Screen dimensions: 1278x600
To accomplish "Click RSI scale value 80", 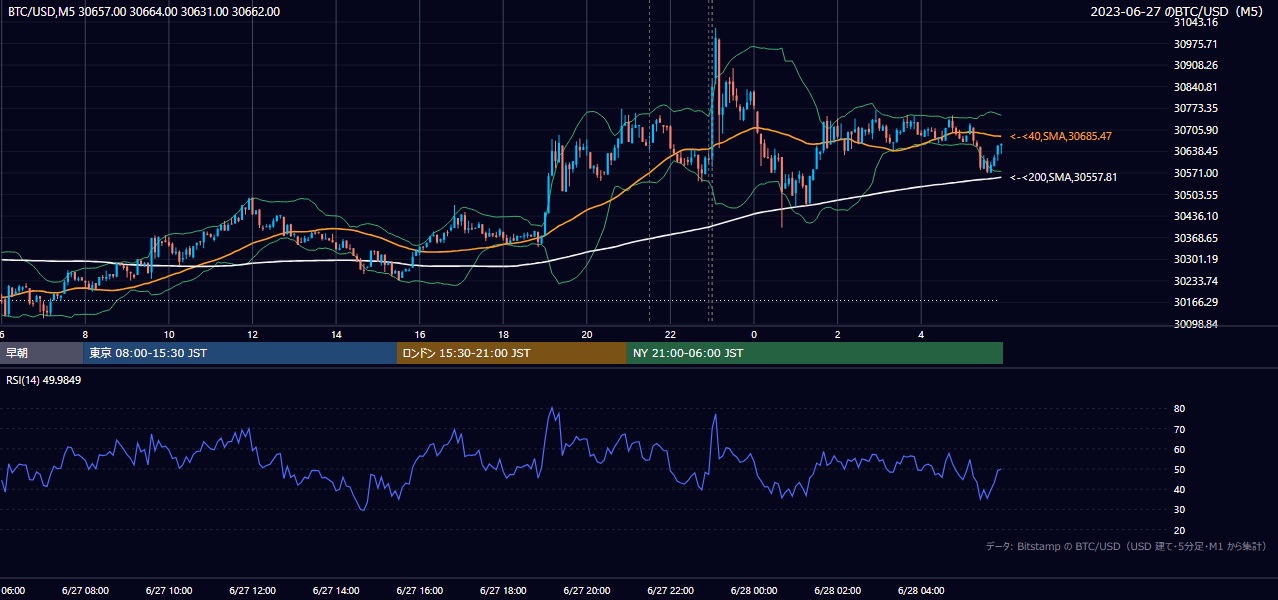I will coord(1180,409).
